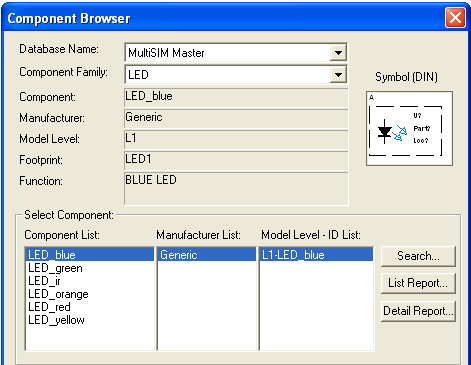The width and height of the screenshot is (471, 365).
Task: Open the Detail Report... button
Action: point(418,311)
